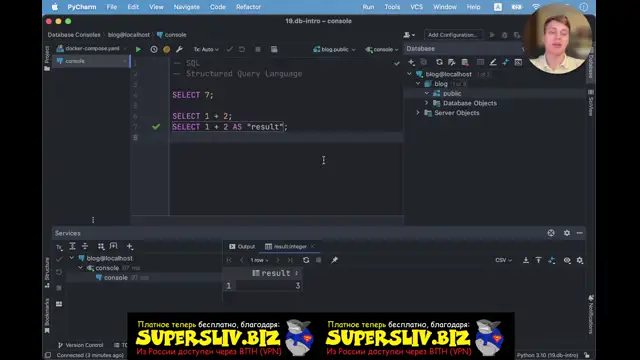Roll back the transaction in console toolbar
Screen dimensions: 640x360
pos(242,49)
